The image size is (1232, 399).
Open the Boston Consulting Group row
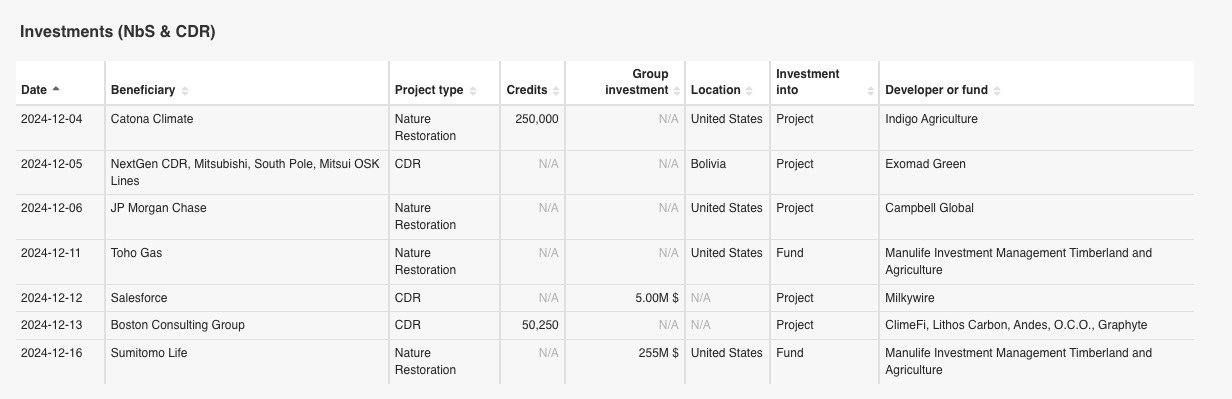[605, 325]
